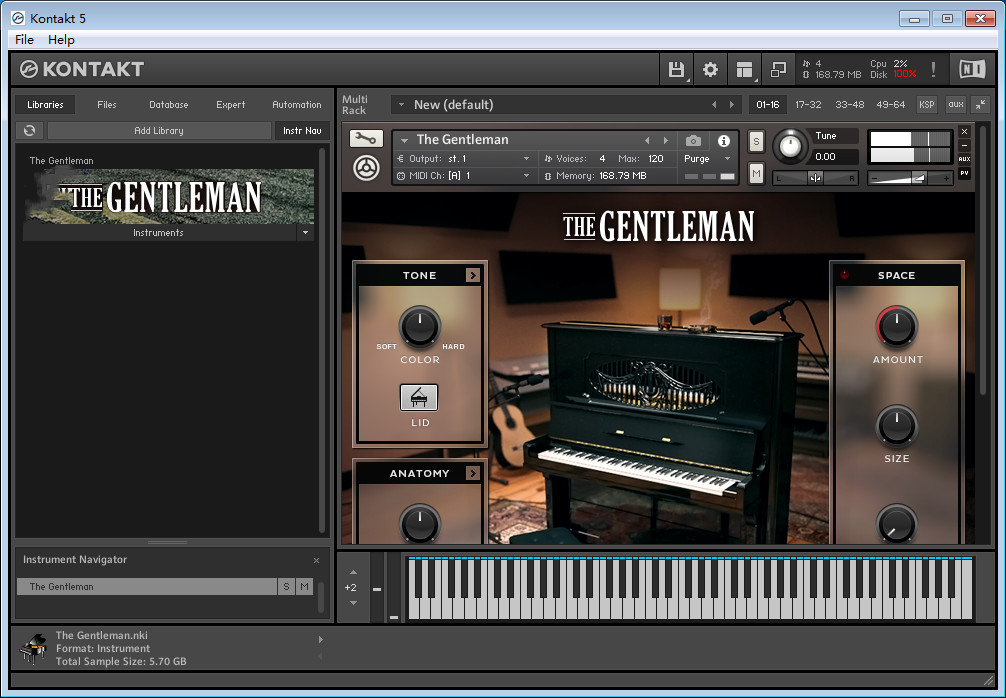This screenshot has width=1006, height=698.
Task: Click the pan center icon
Action: [x=815, y=178]
